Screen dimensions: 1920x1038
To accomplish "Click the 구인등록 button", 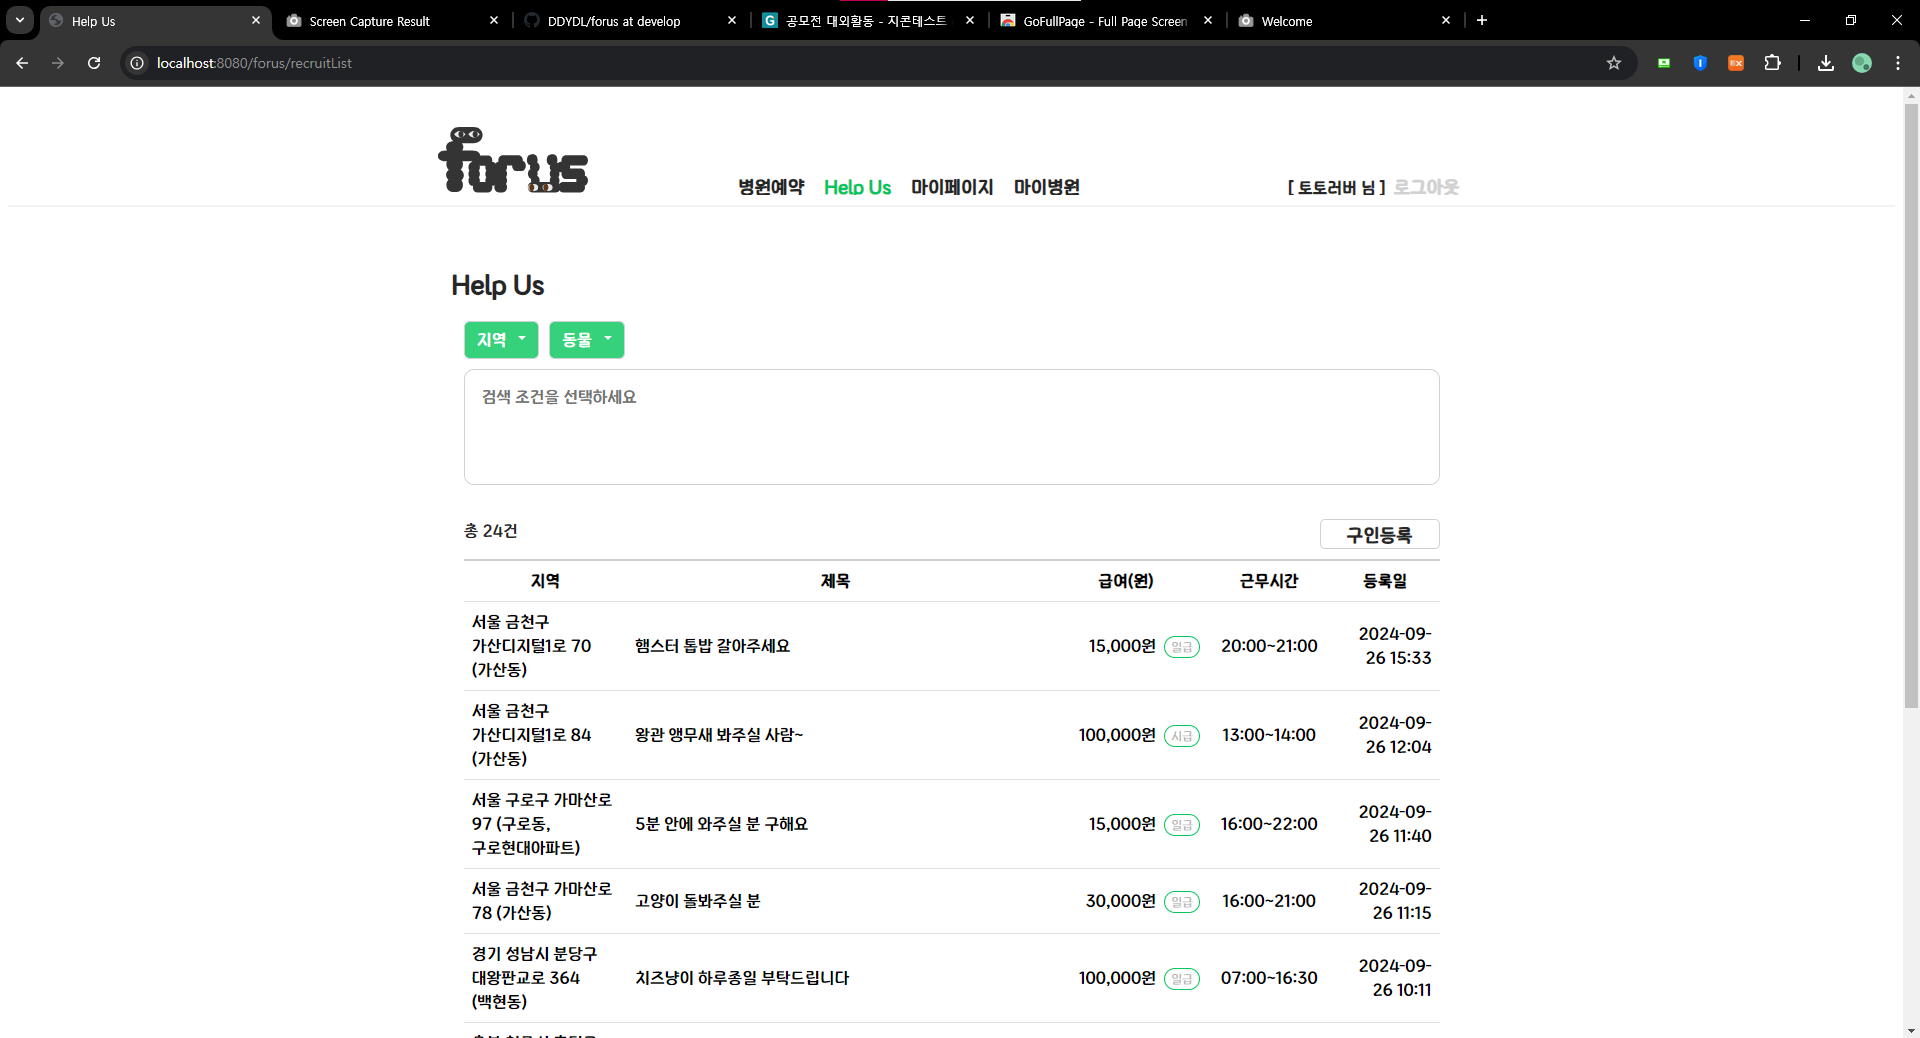I will click(x=1379, y=535).
